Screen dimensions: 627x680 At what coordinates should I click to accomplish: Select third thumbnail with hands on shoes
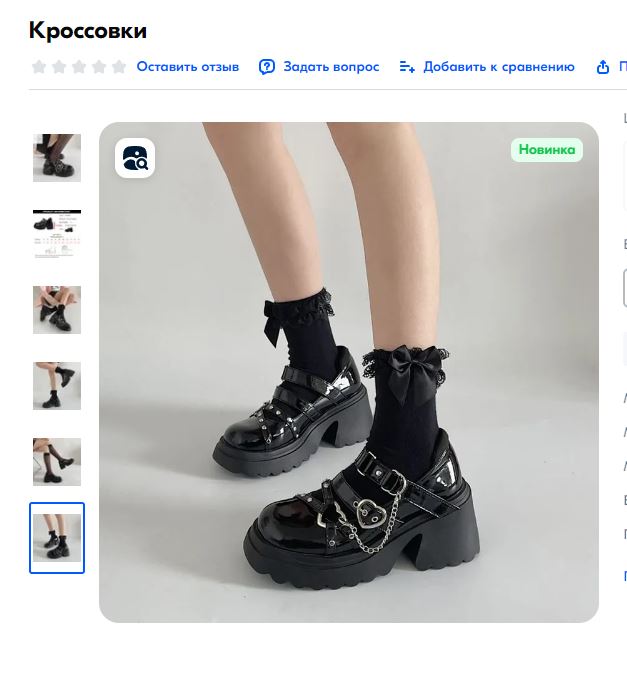pyautogui.click(x=57, y=310)
